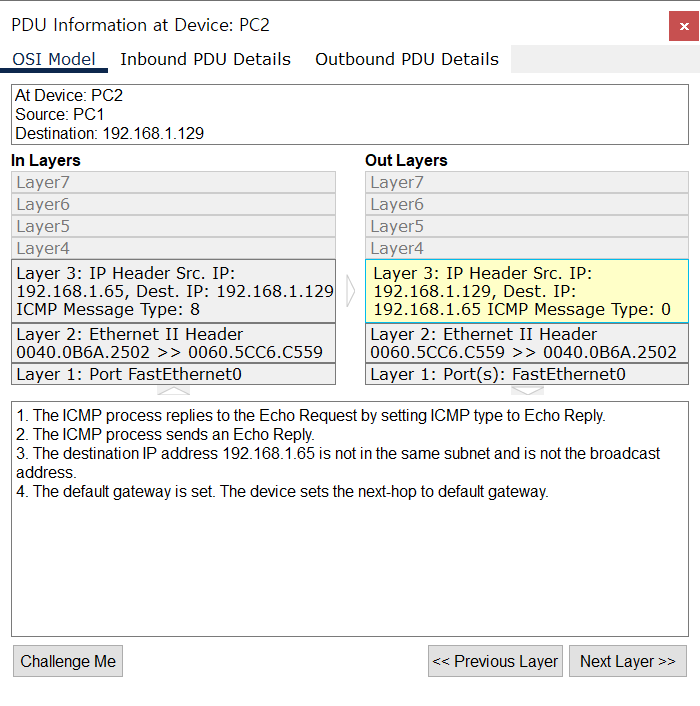Click the 'Destination: 192.168.1.129' text

pos(109,134)
